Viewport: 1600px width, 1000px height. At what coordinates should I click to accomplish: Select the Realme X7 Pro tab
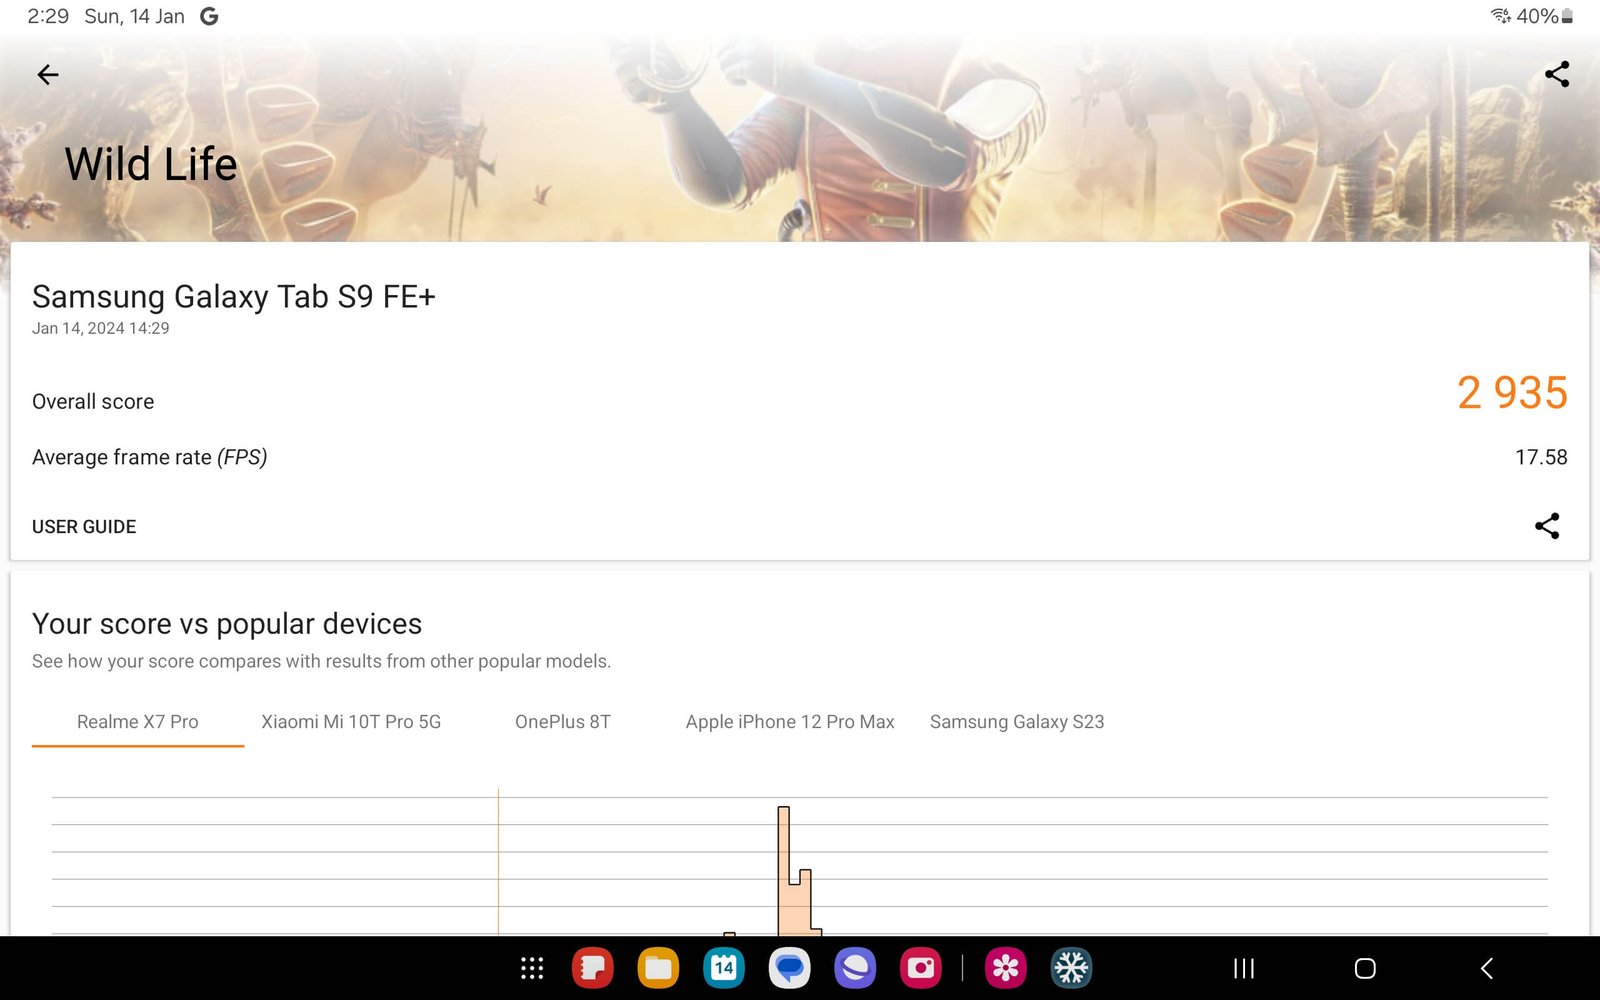138,722
